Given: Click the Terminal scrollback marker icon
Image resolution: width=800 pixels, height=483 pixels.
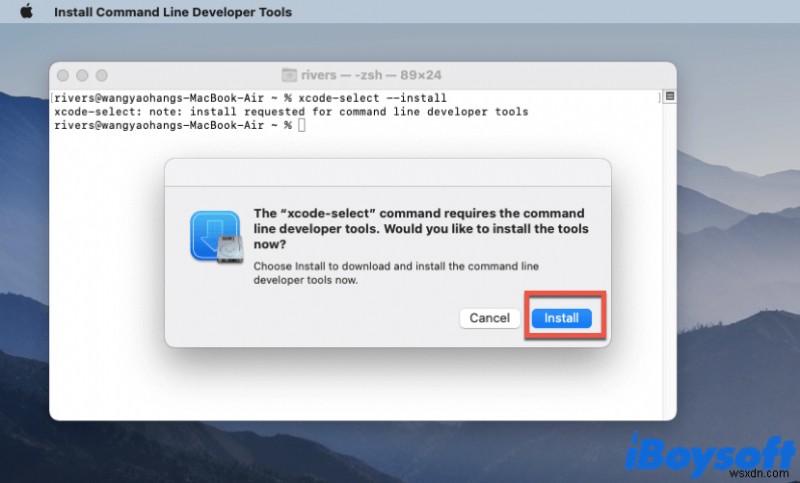Looking at the screenshot, I should click(x=670, y=96).
